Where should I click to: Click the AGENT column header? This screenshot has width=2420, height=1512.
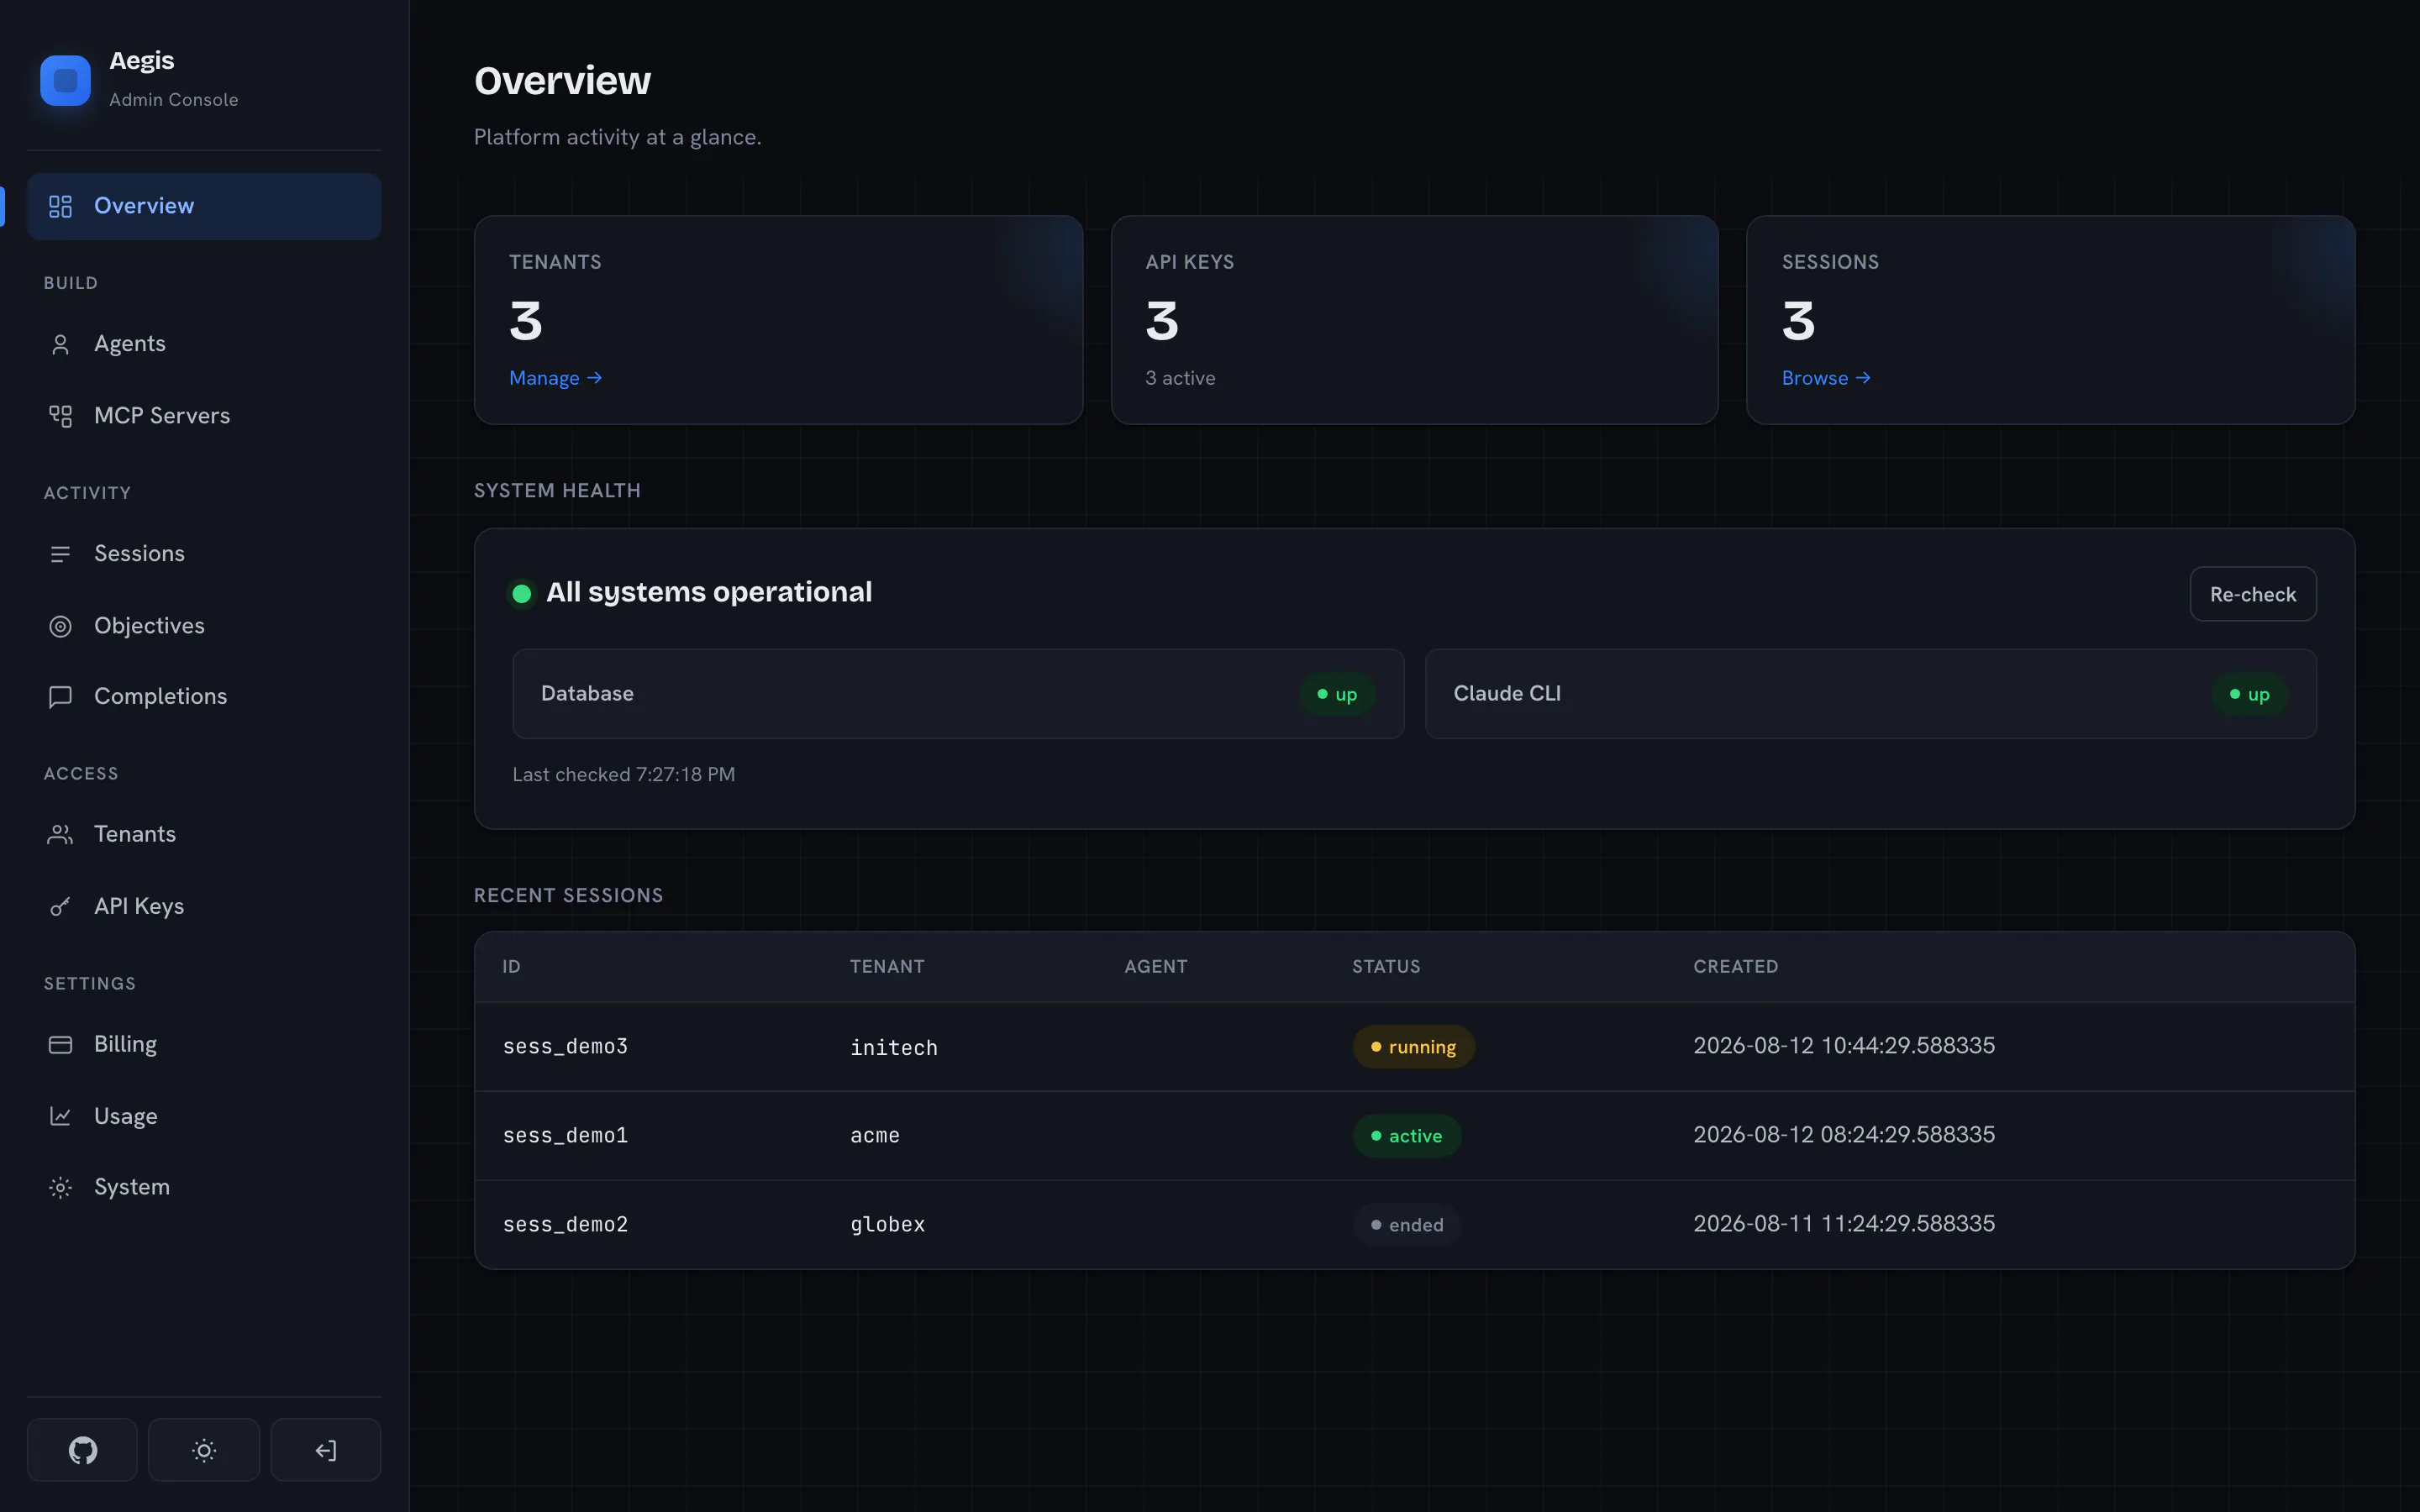tap(1156, 967)
